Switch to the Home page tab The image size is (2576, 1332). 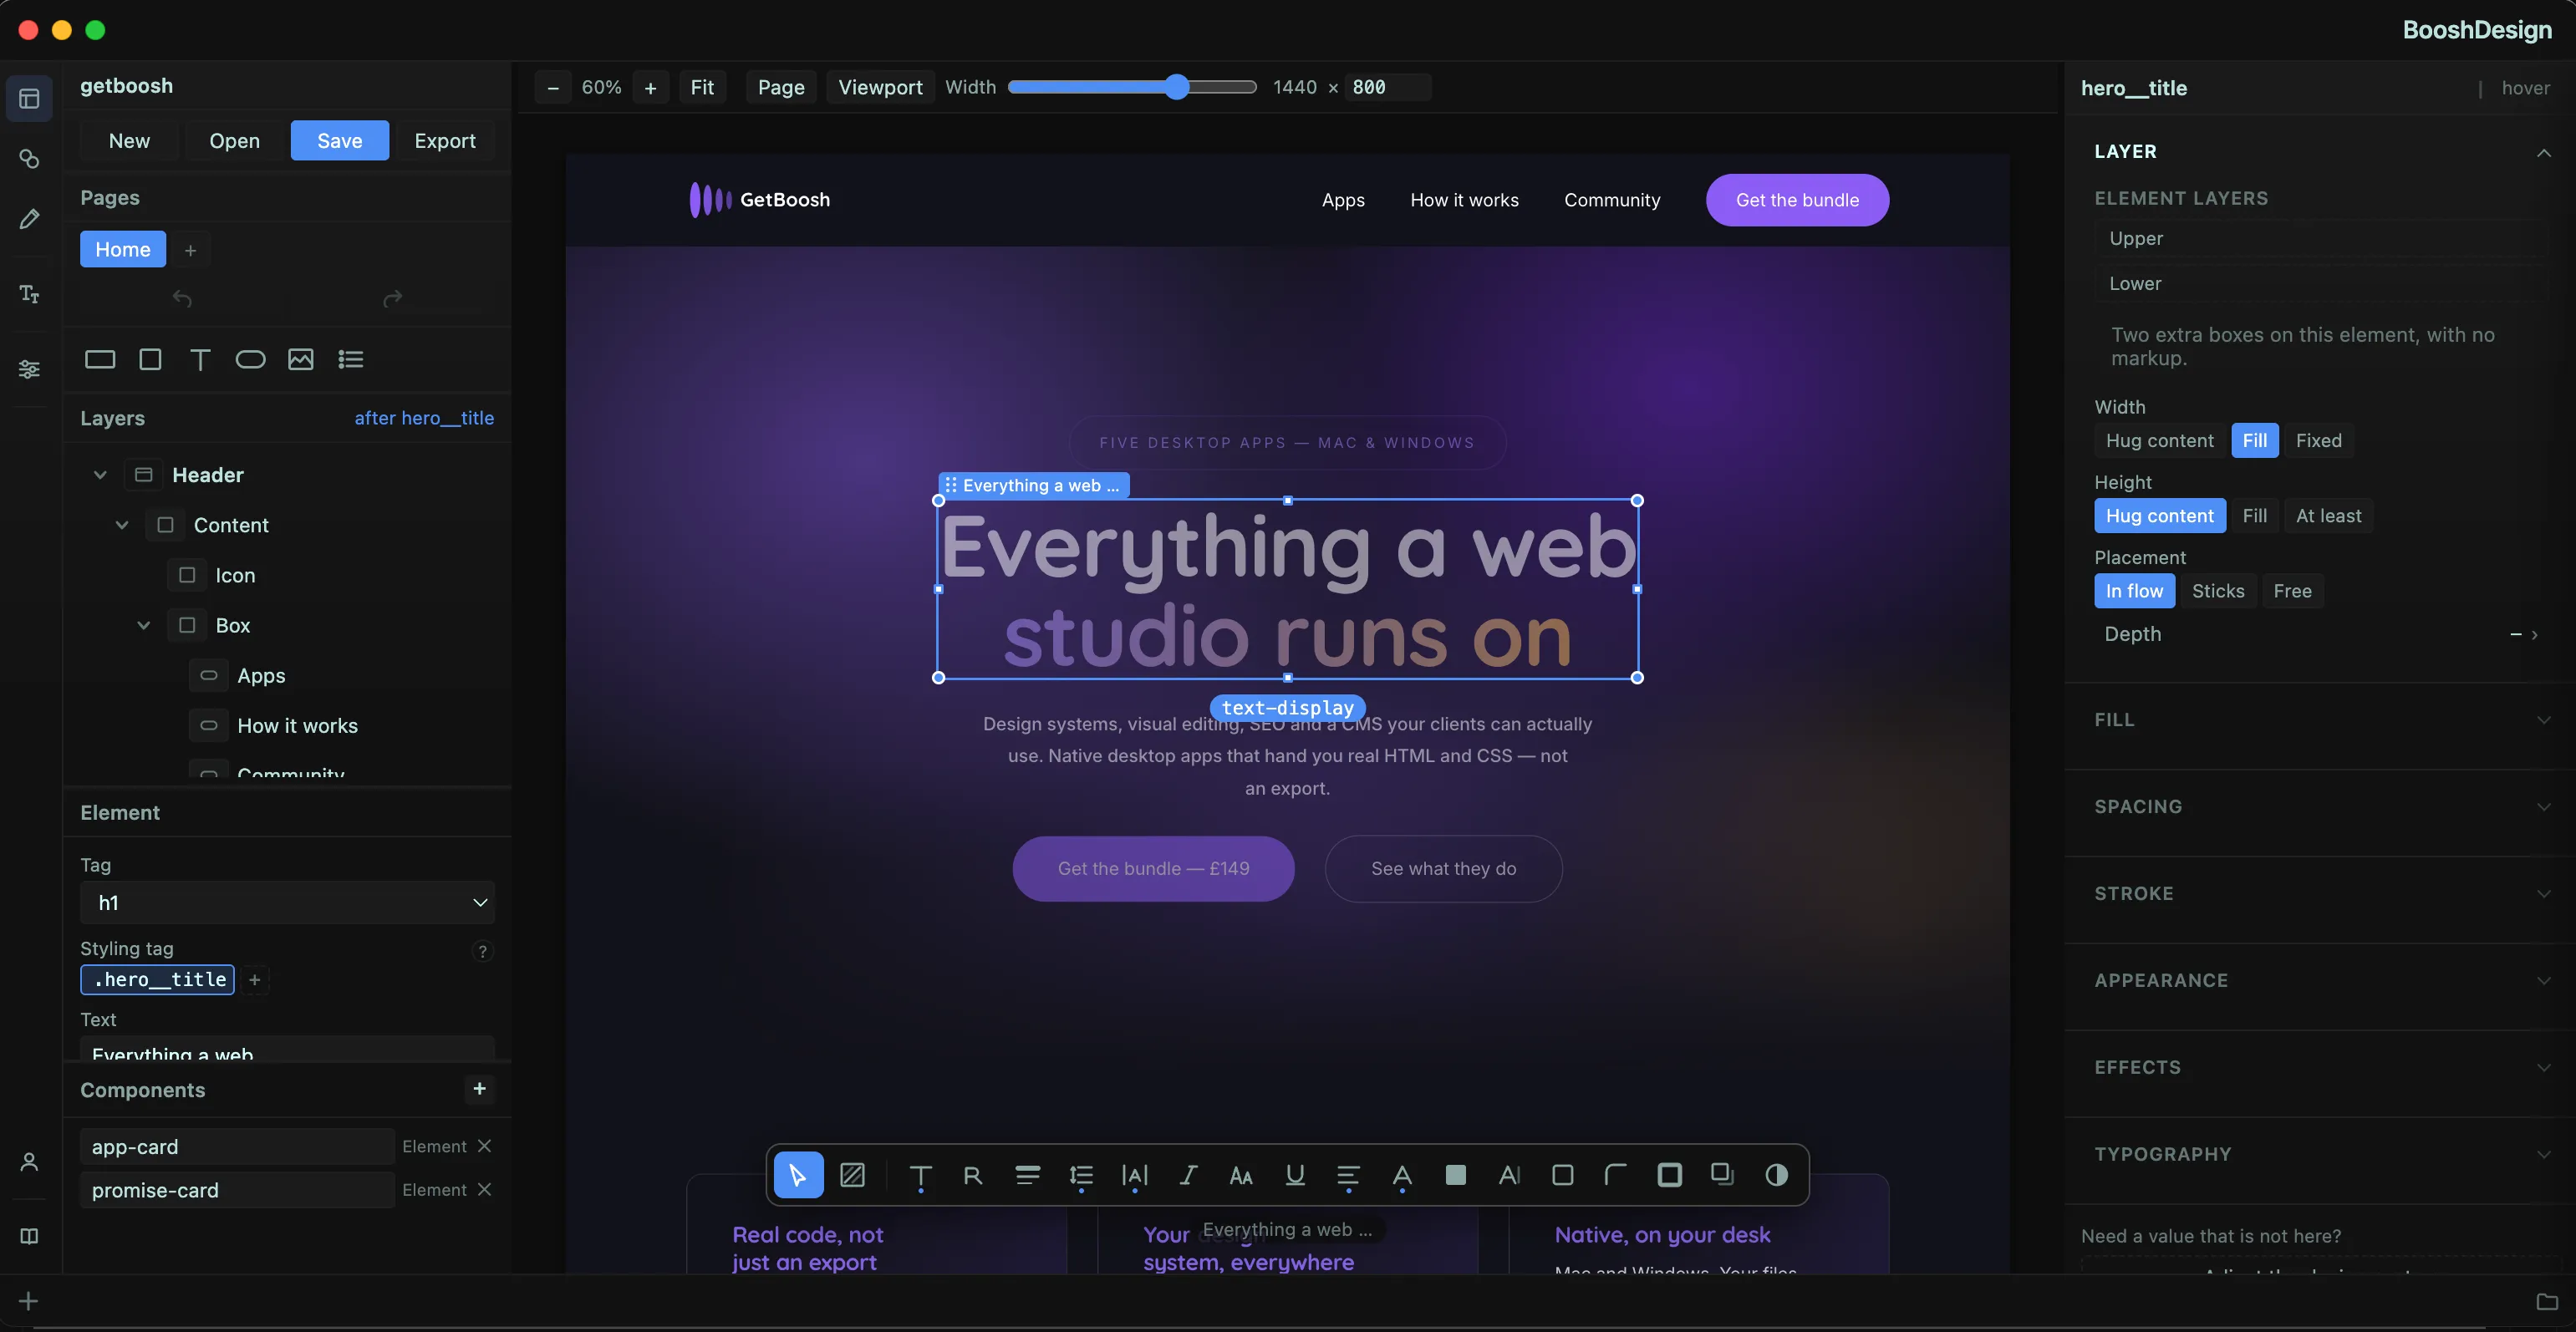coord(123,249)
